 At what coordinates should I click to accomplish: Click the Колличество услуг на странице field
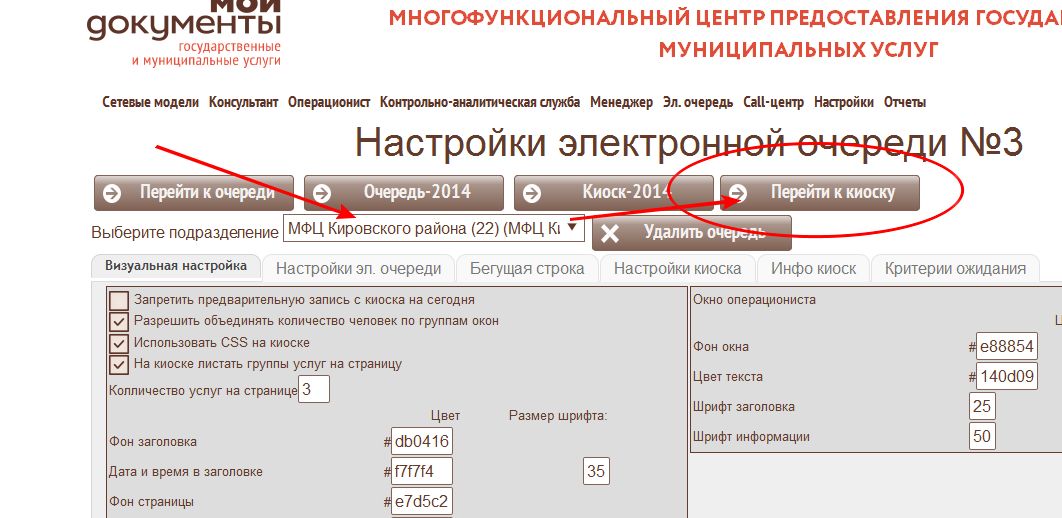[314, 390]
